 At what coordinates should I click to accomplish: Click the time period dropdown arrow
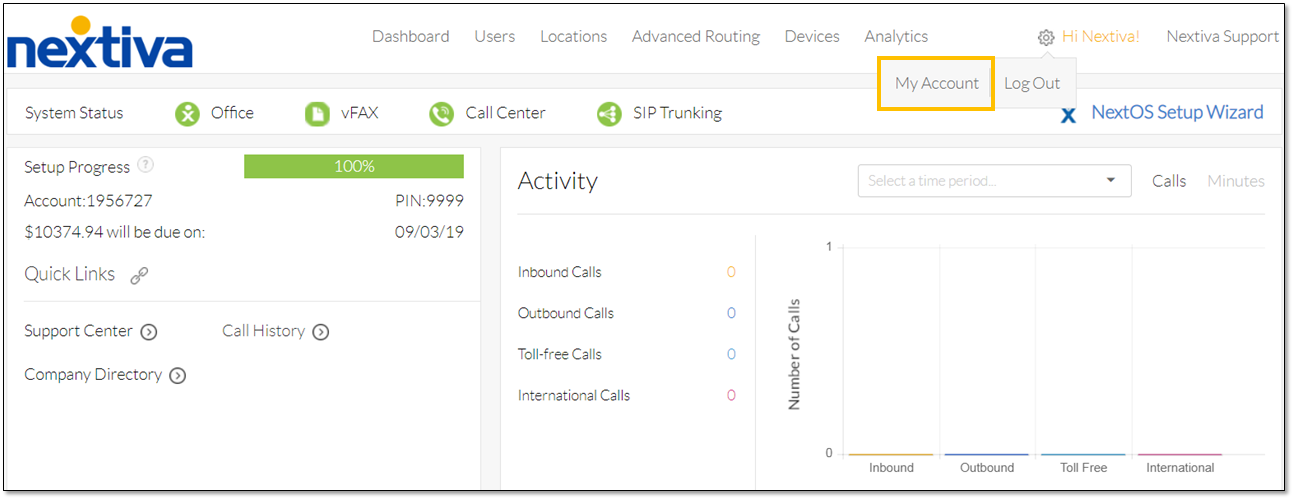click(1111, 181)
